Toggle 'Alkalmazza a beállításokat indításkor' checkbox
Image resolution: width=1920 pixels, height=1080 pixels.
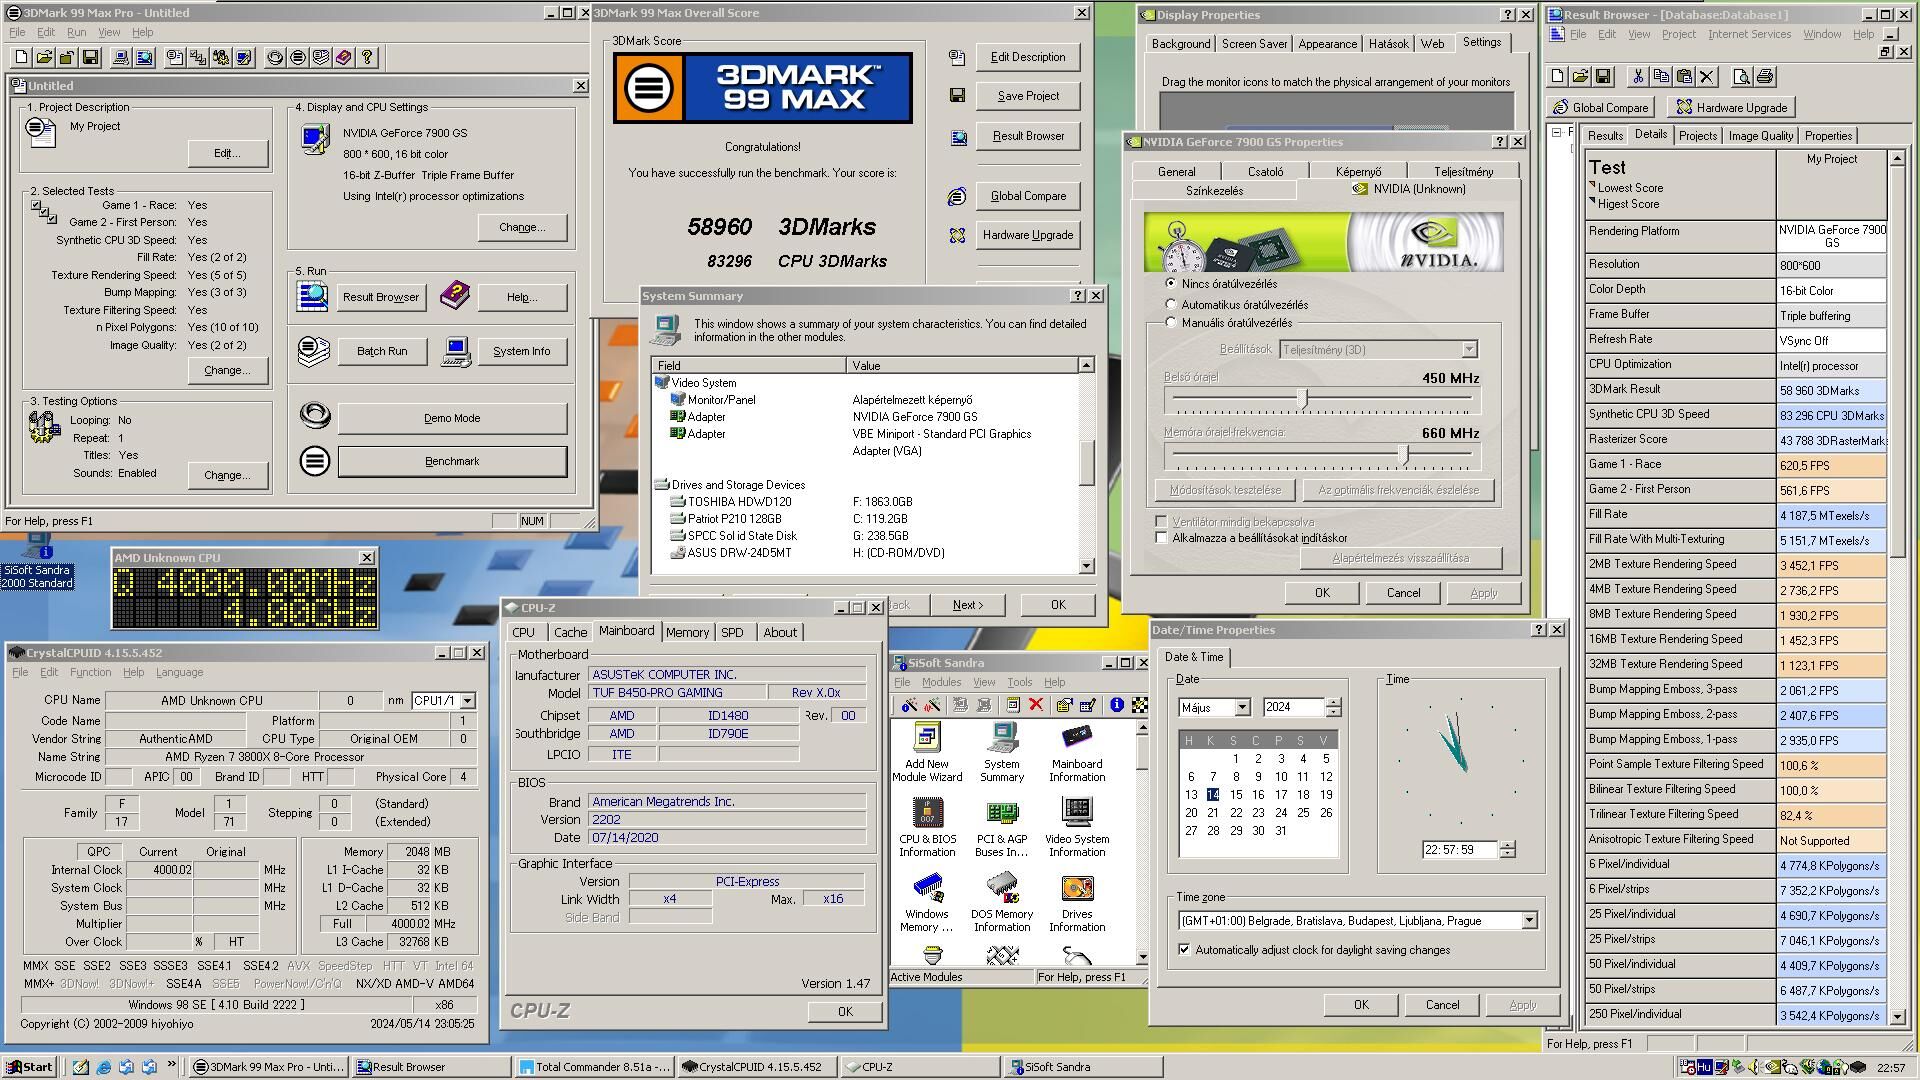click(x=1160, y=538)
